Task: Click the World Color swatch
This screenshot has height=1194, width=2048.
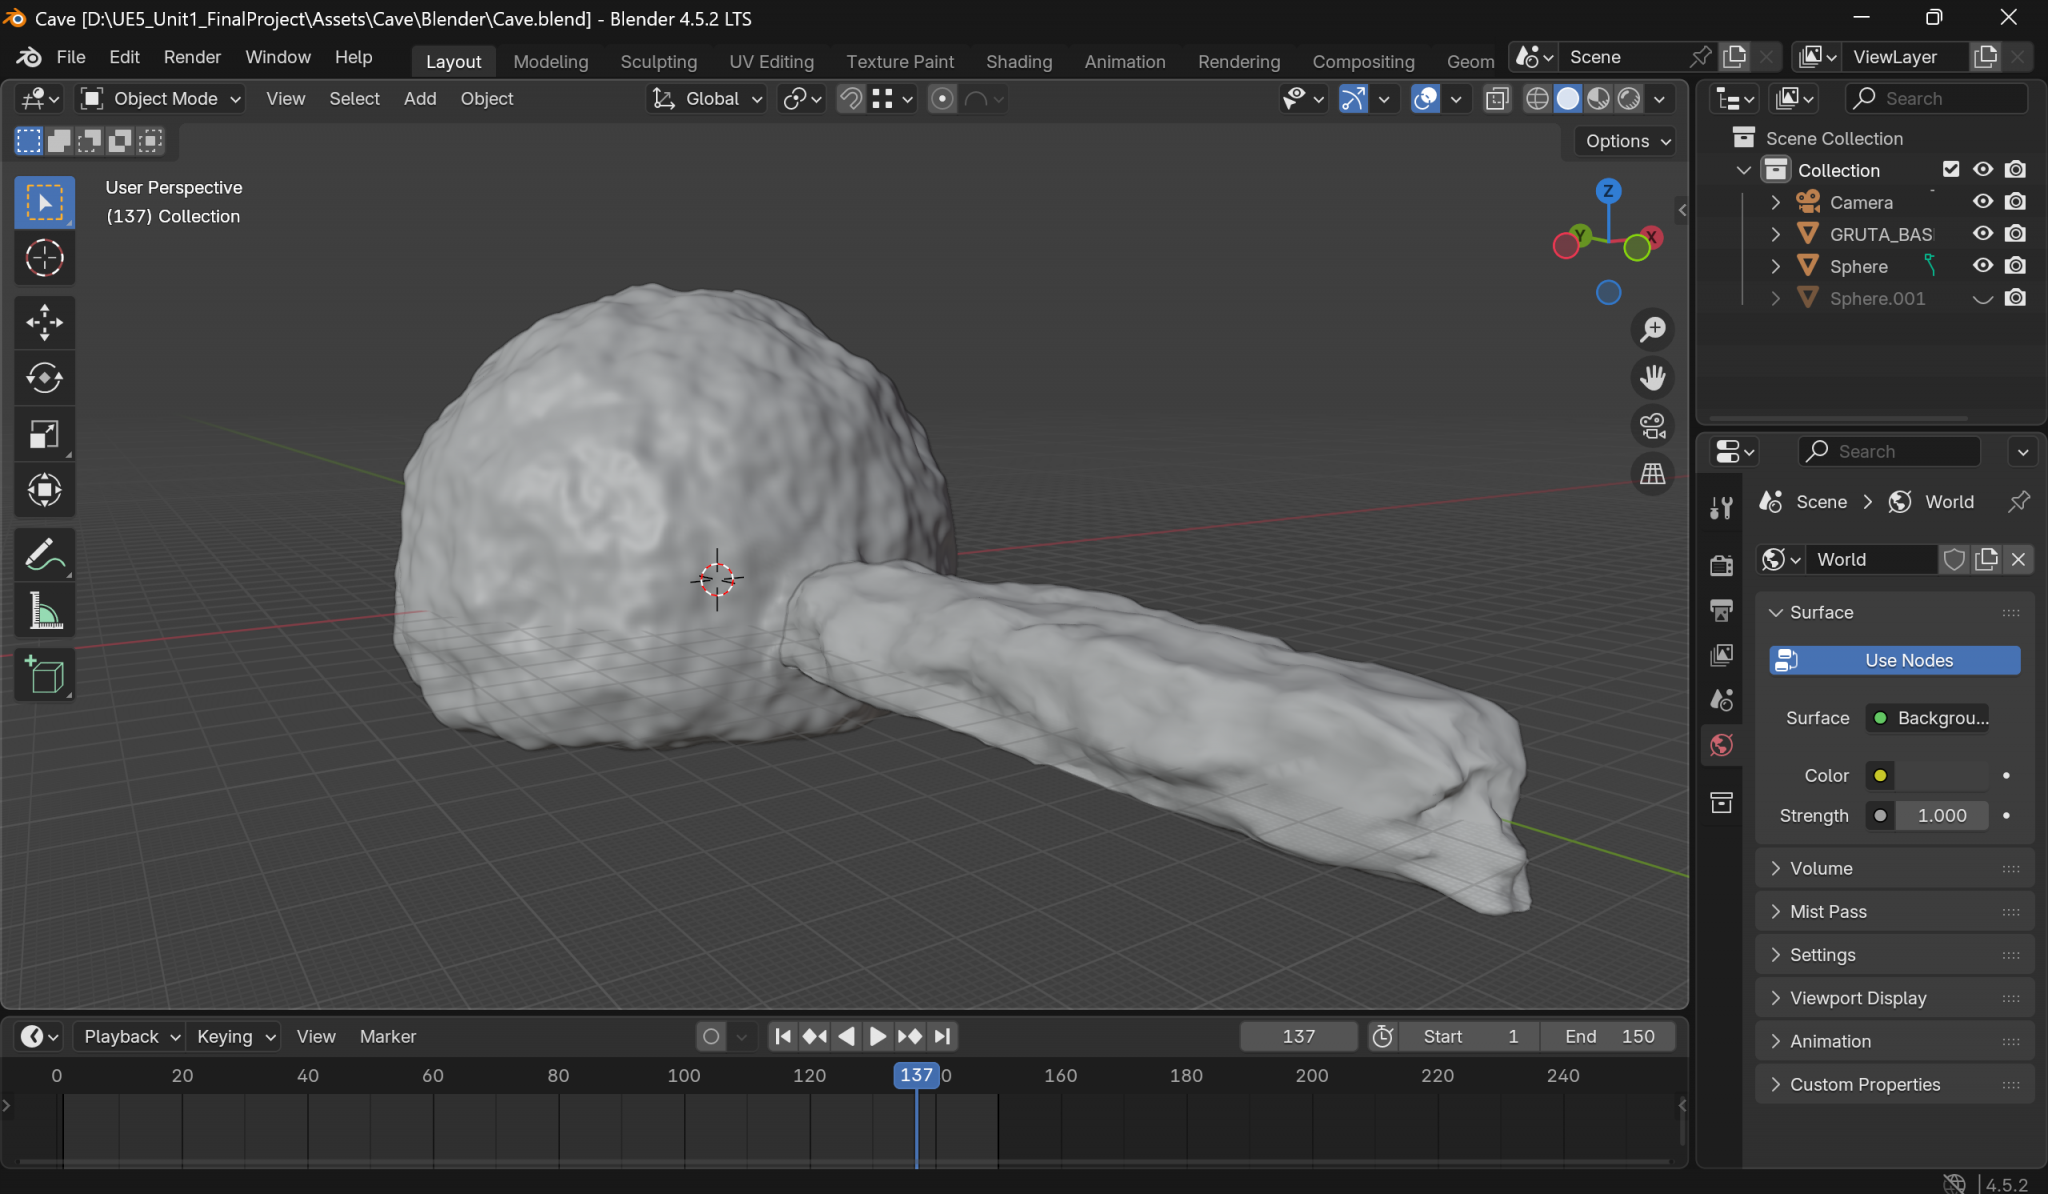Action: pos(1940,775)
